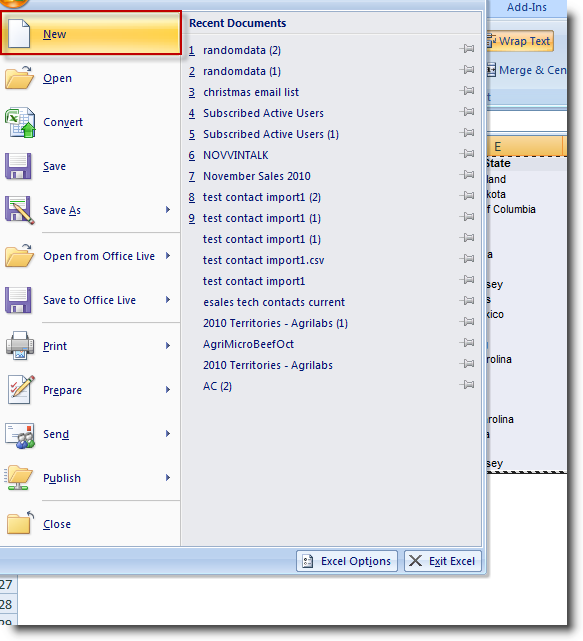Click the Print printer icon

click(x=20, y=346)
